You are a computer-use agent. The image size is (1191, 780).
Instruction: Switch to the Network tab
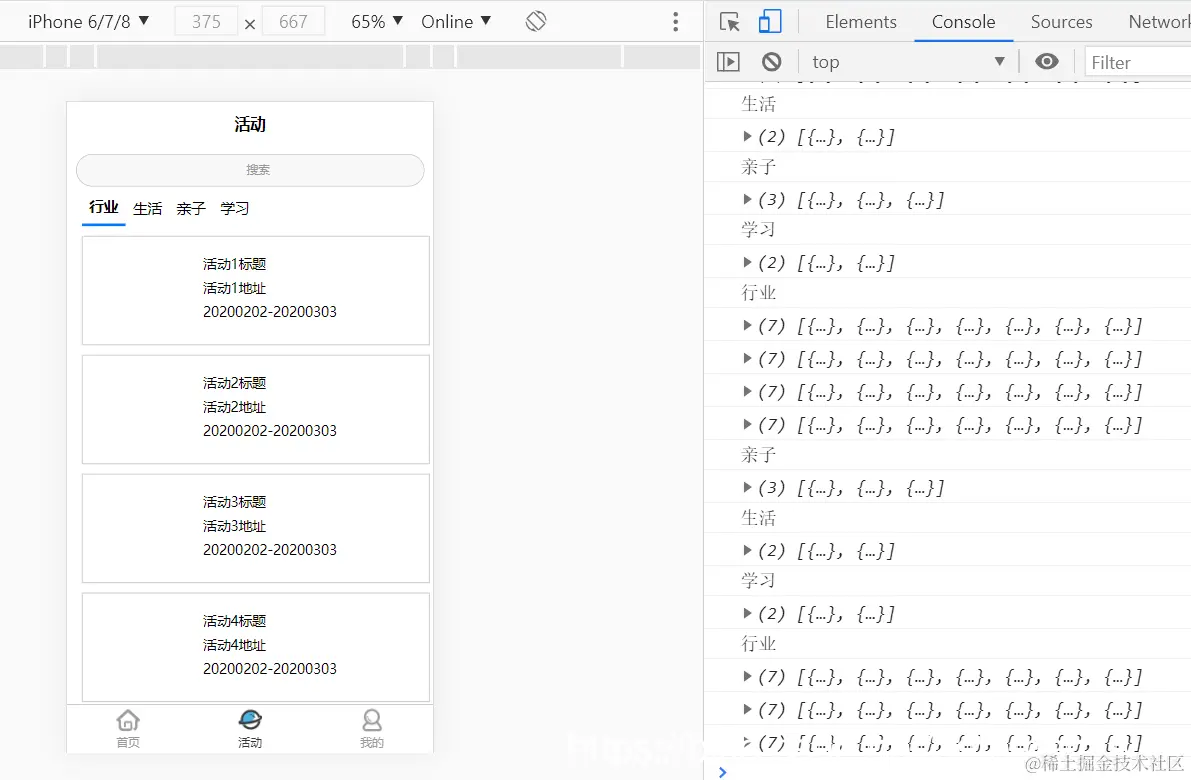pyautogui.click(x=1159, y=22)
